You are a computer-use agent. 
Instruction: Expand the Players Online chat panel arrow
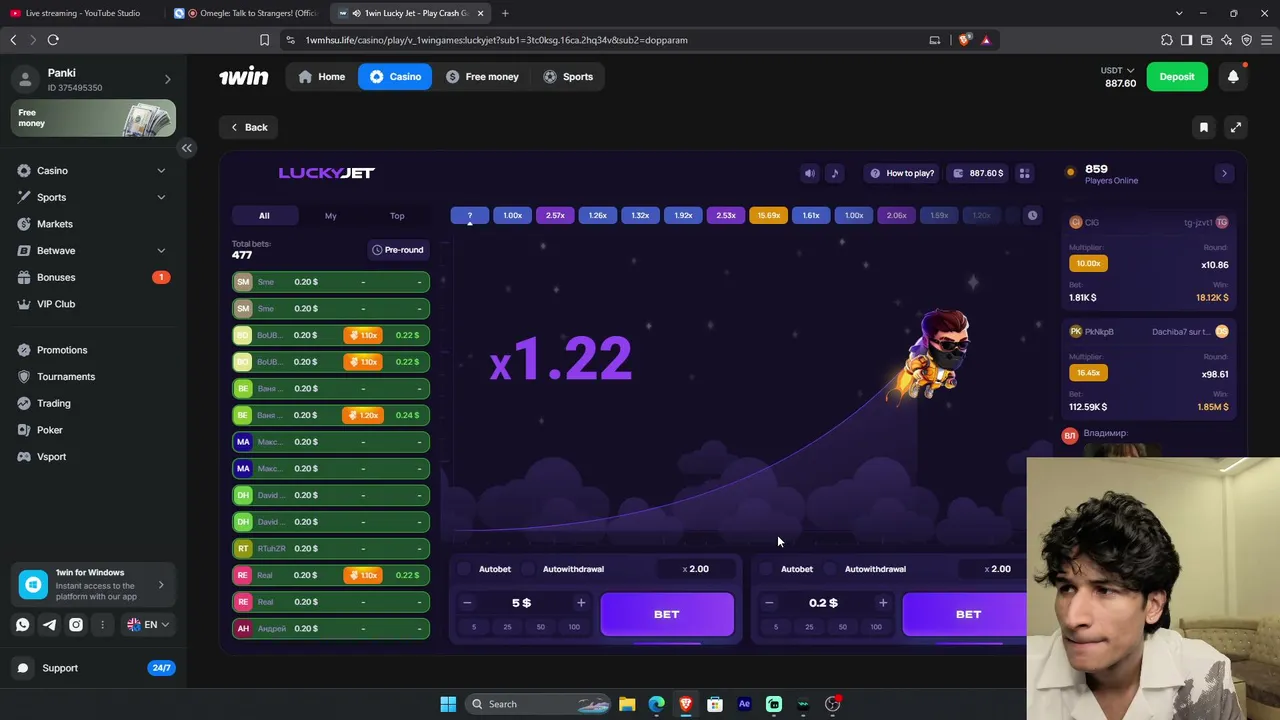click(1224, 173)
